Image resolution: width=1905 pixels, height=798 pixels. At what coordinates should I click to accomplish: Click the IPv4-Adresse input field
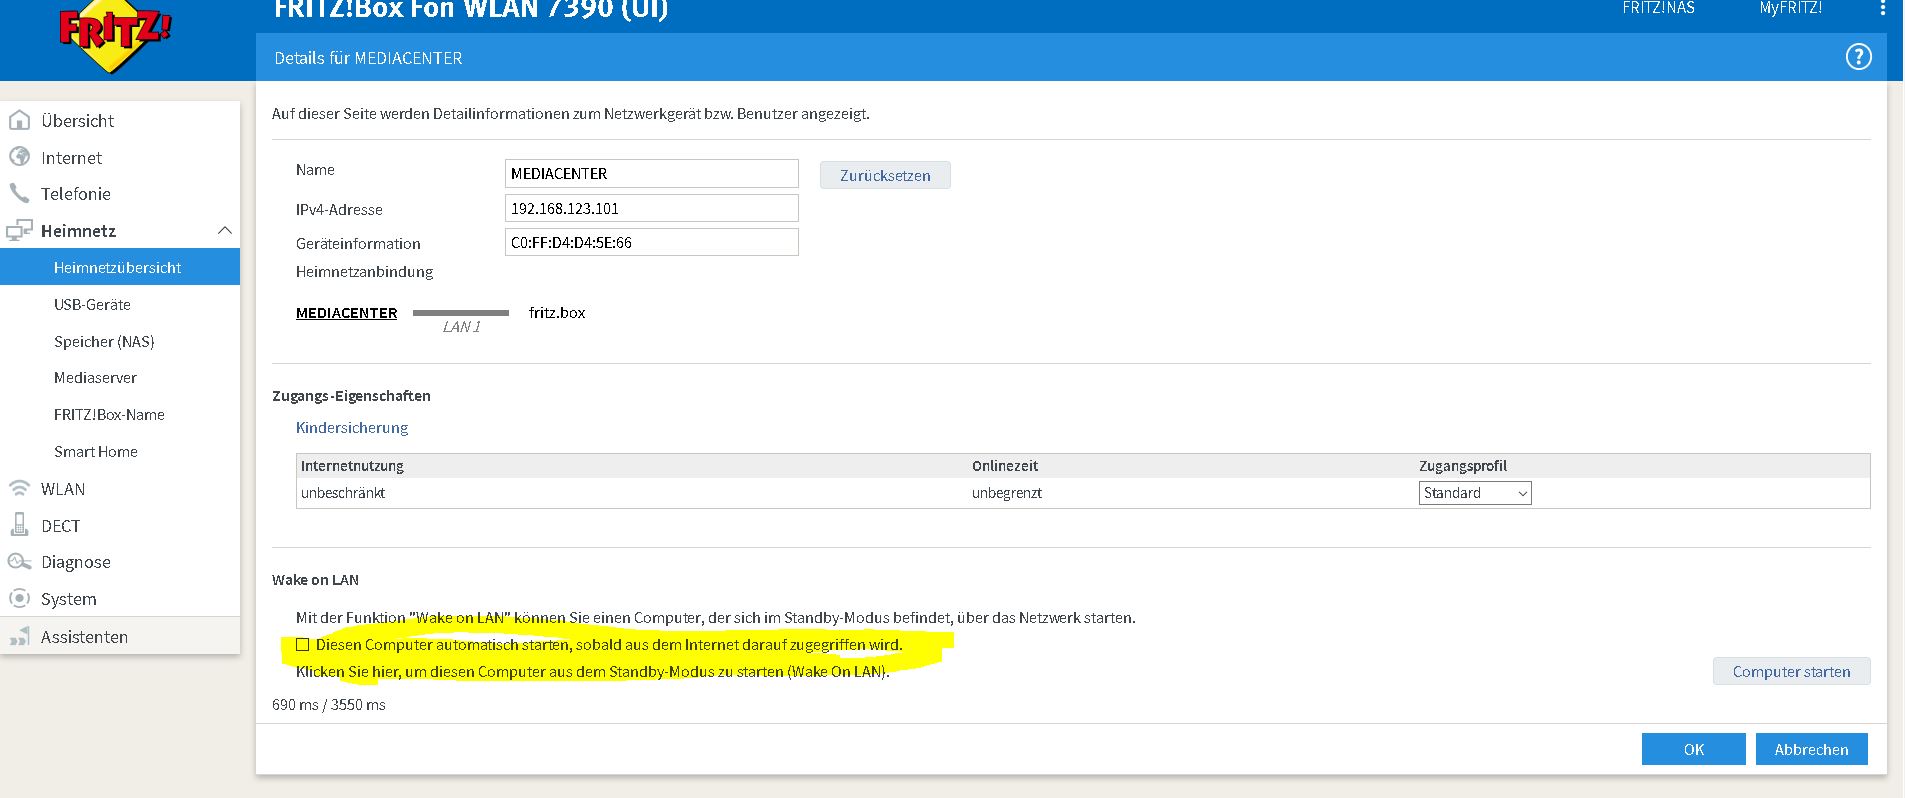652,208
